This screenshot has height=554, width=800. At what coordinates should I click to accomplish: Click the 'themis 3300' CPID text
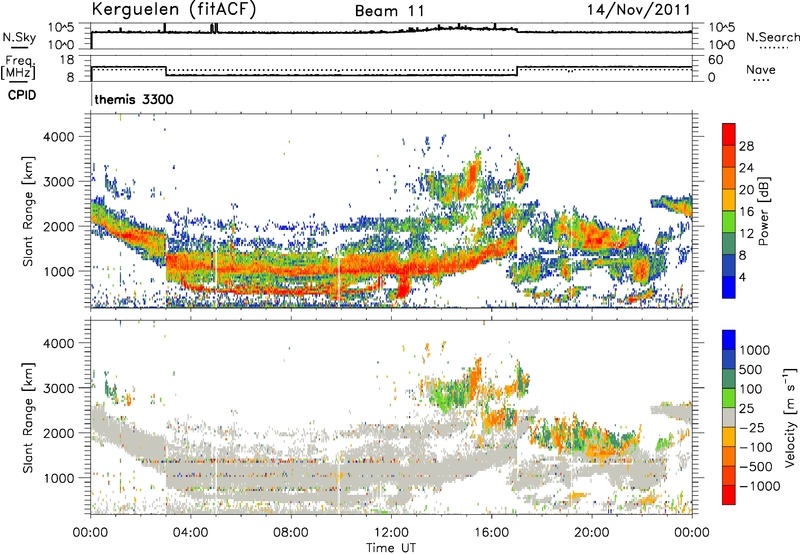tap(134, 99)
